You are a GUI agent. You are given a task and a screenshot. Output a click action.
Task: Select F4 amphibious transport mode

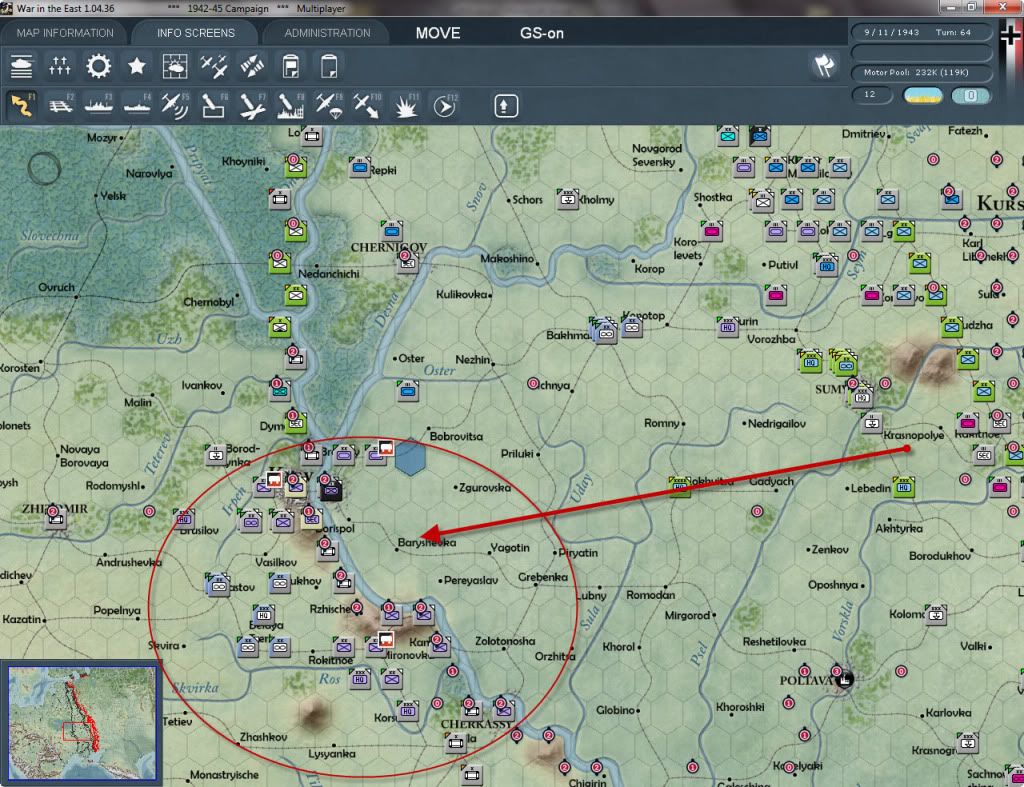(137, 105)
